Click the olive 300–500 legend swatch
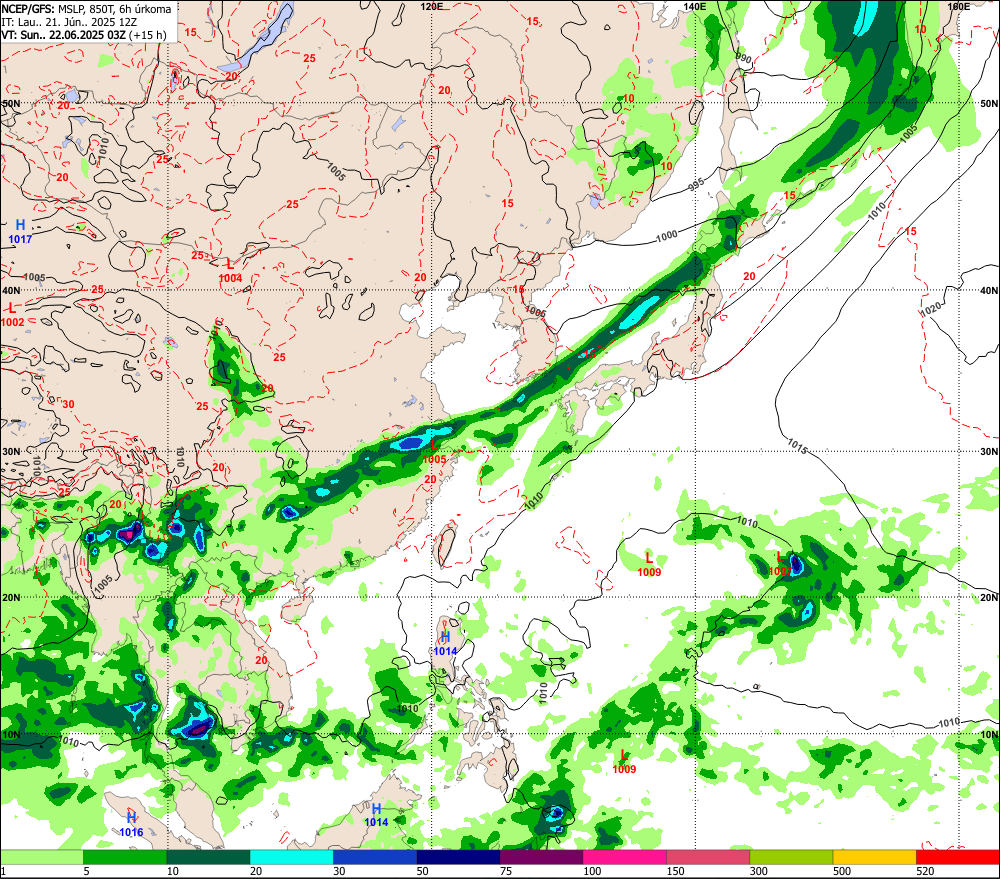 click(x=791, y=857)
